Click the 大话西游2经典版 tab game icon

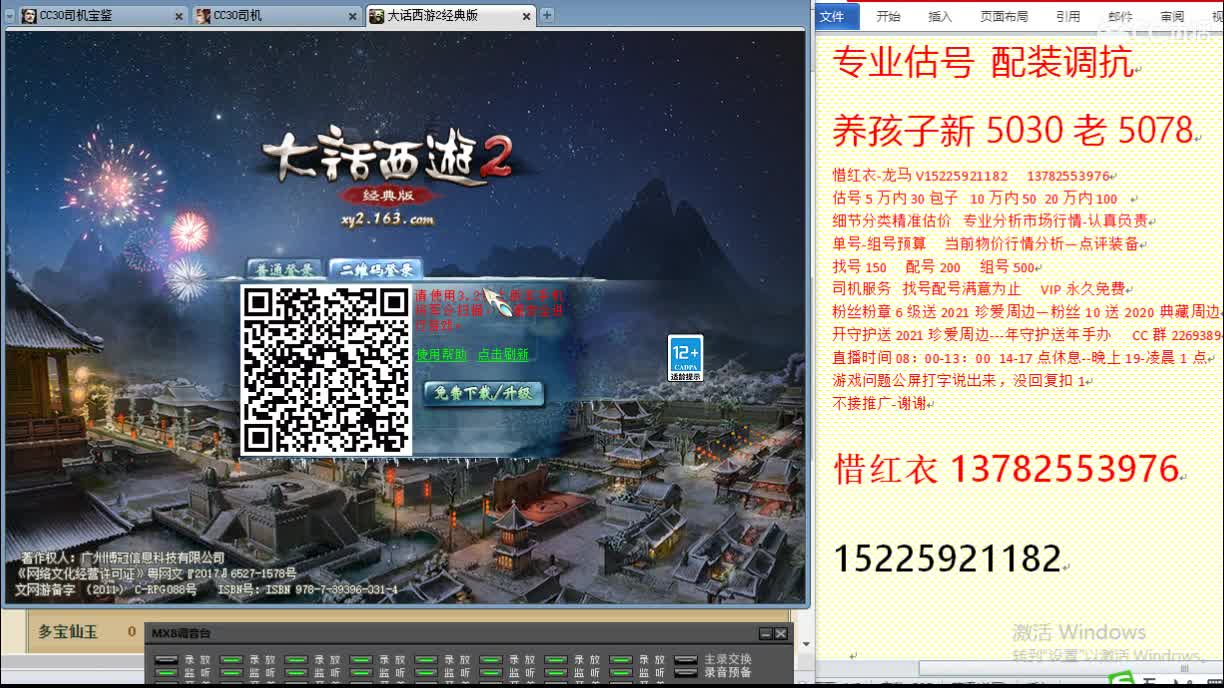coord(377,16)
